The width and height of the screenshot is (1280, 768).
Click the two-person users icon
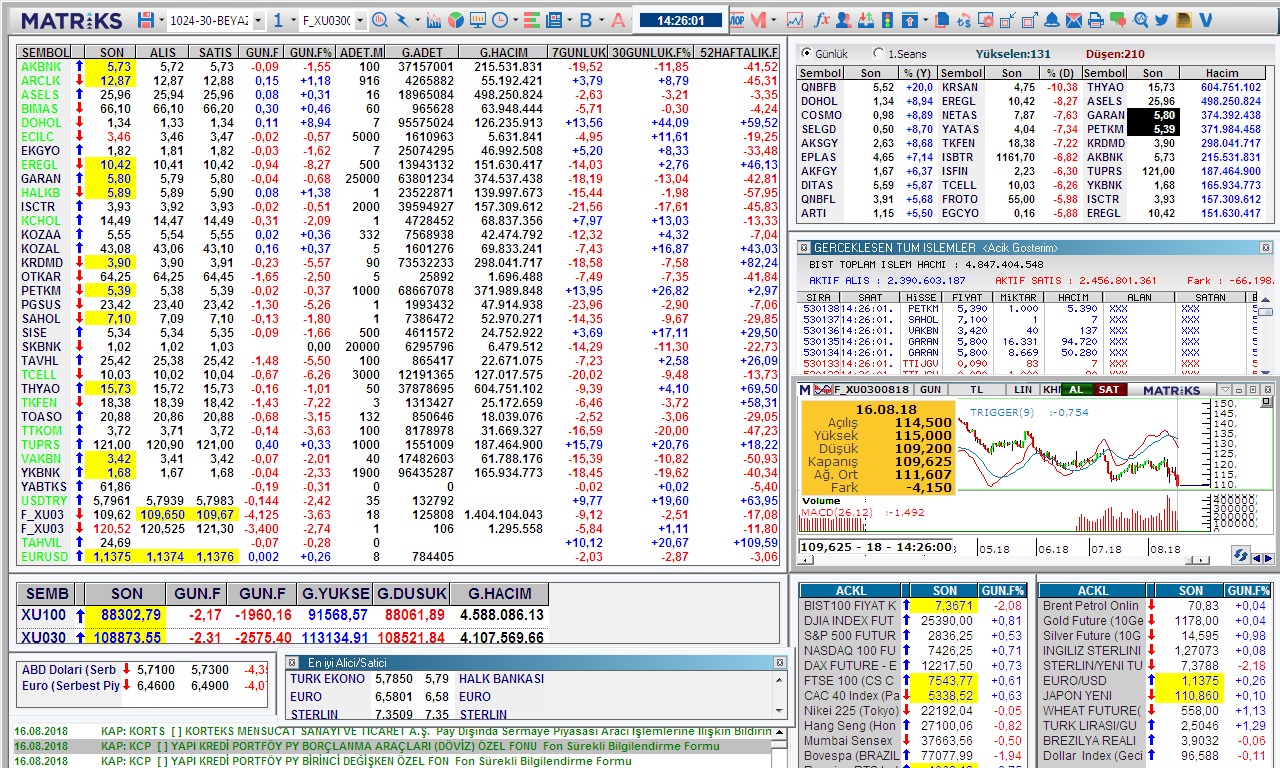coord(844,20)
